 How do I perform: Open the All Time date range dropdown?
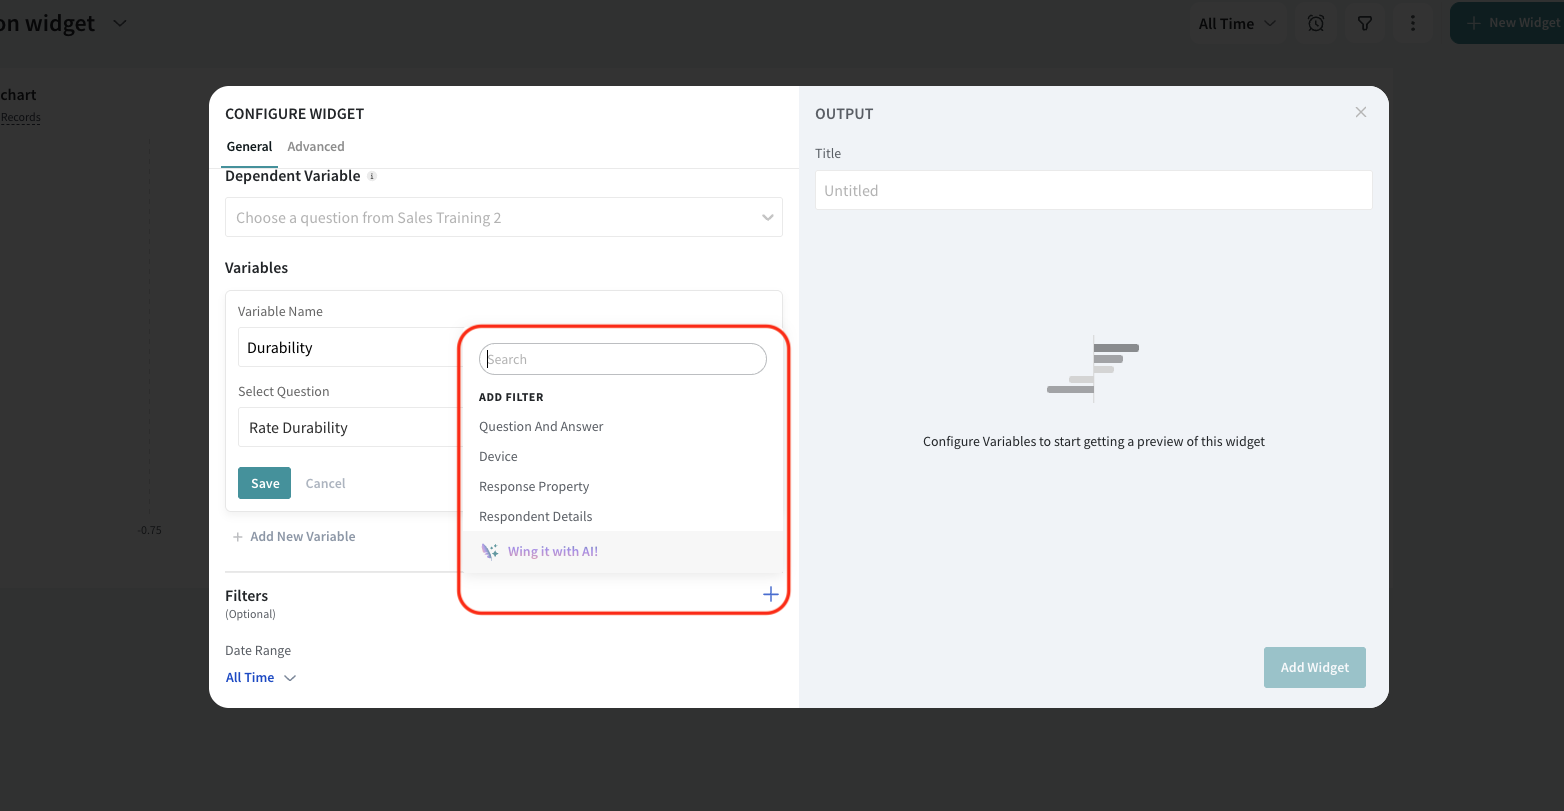[261, 678]
